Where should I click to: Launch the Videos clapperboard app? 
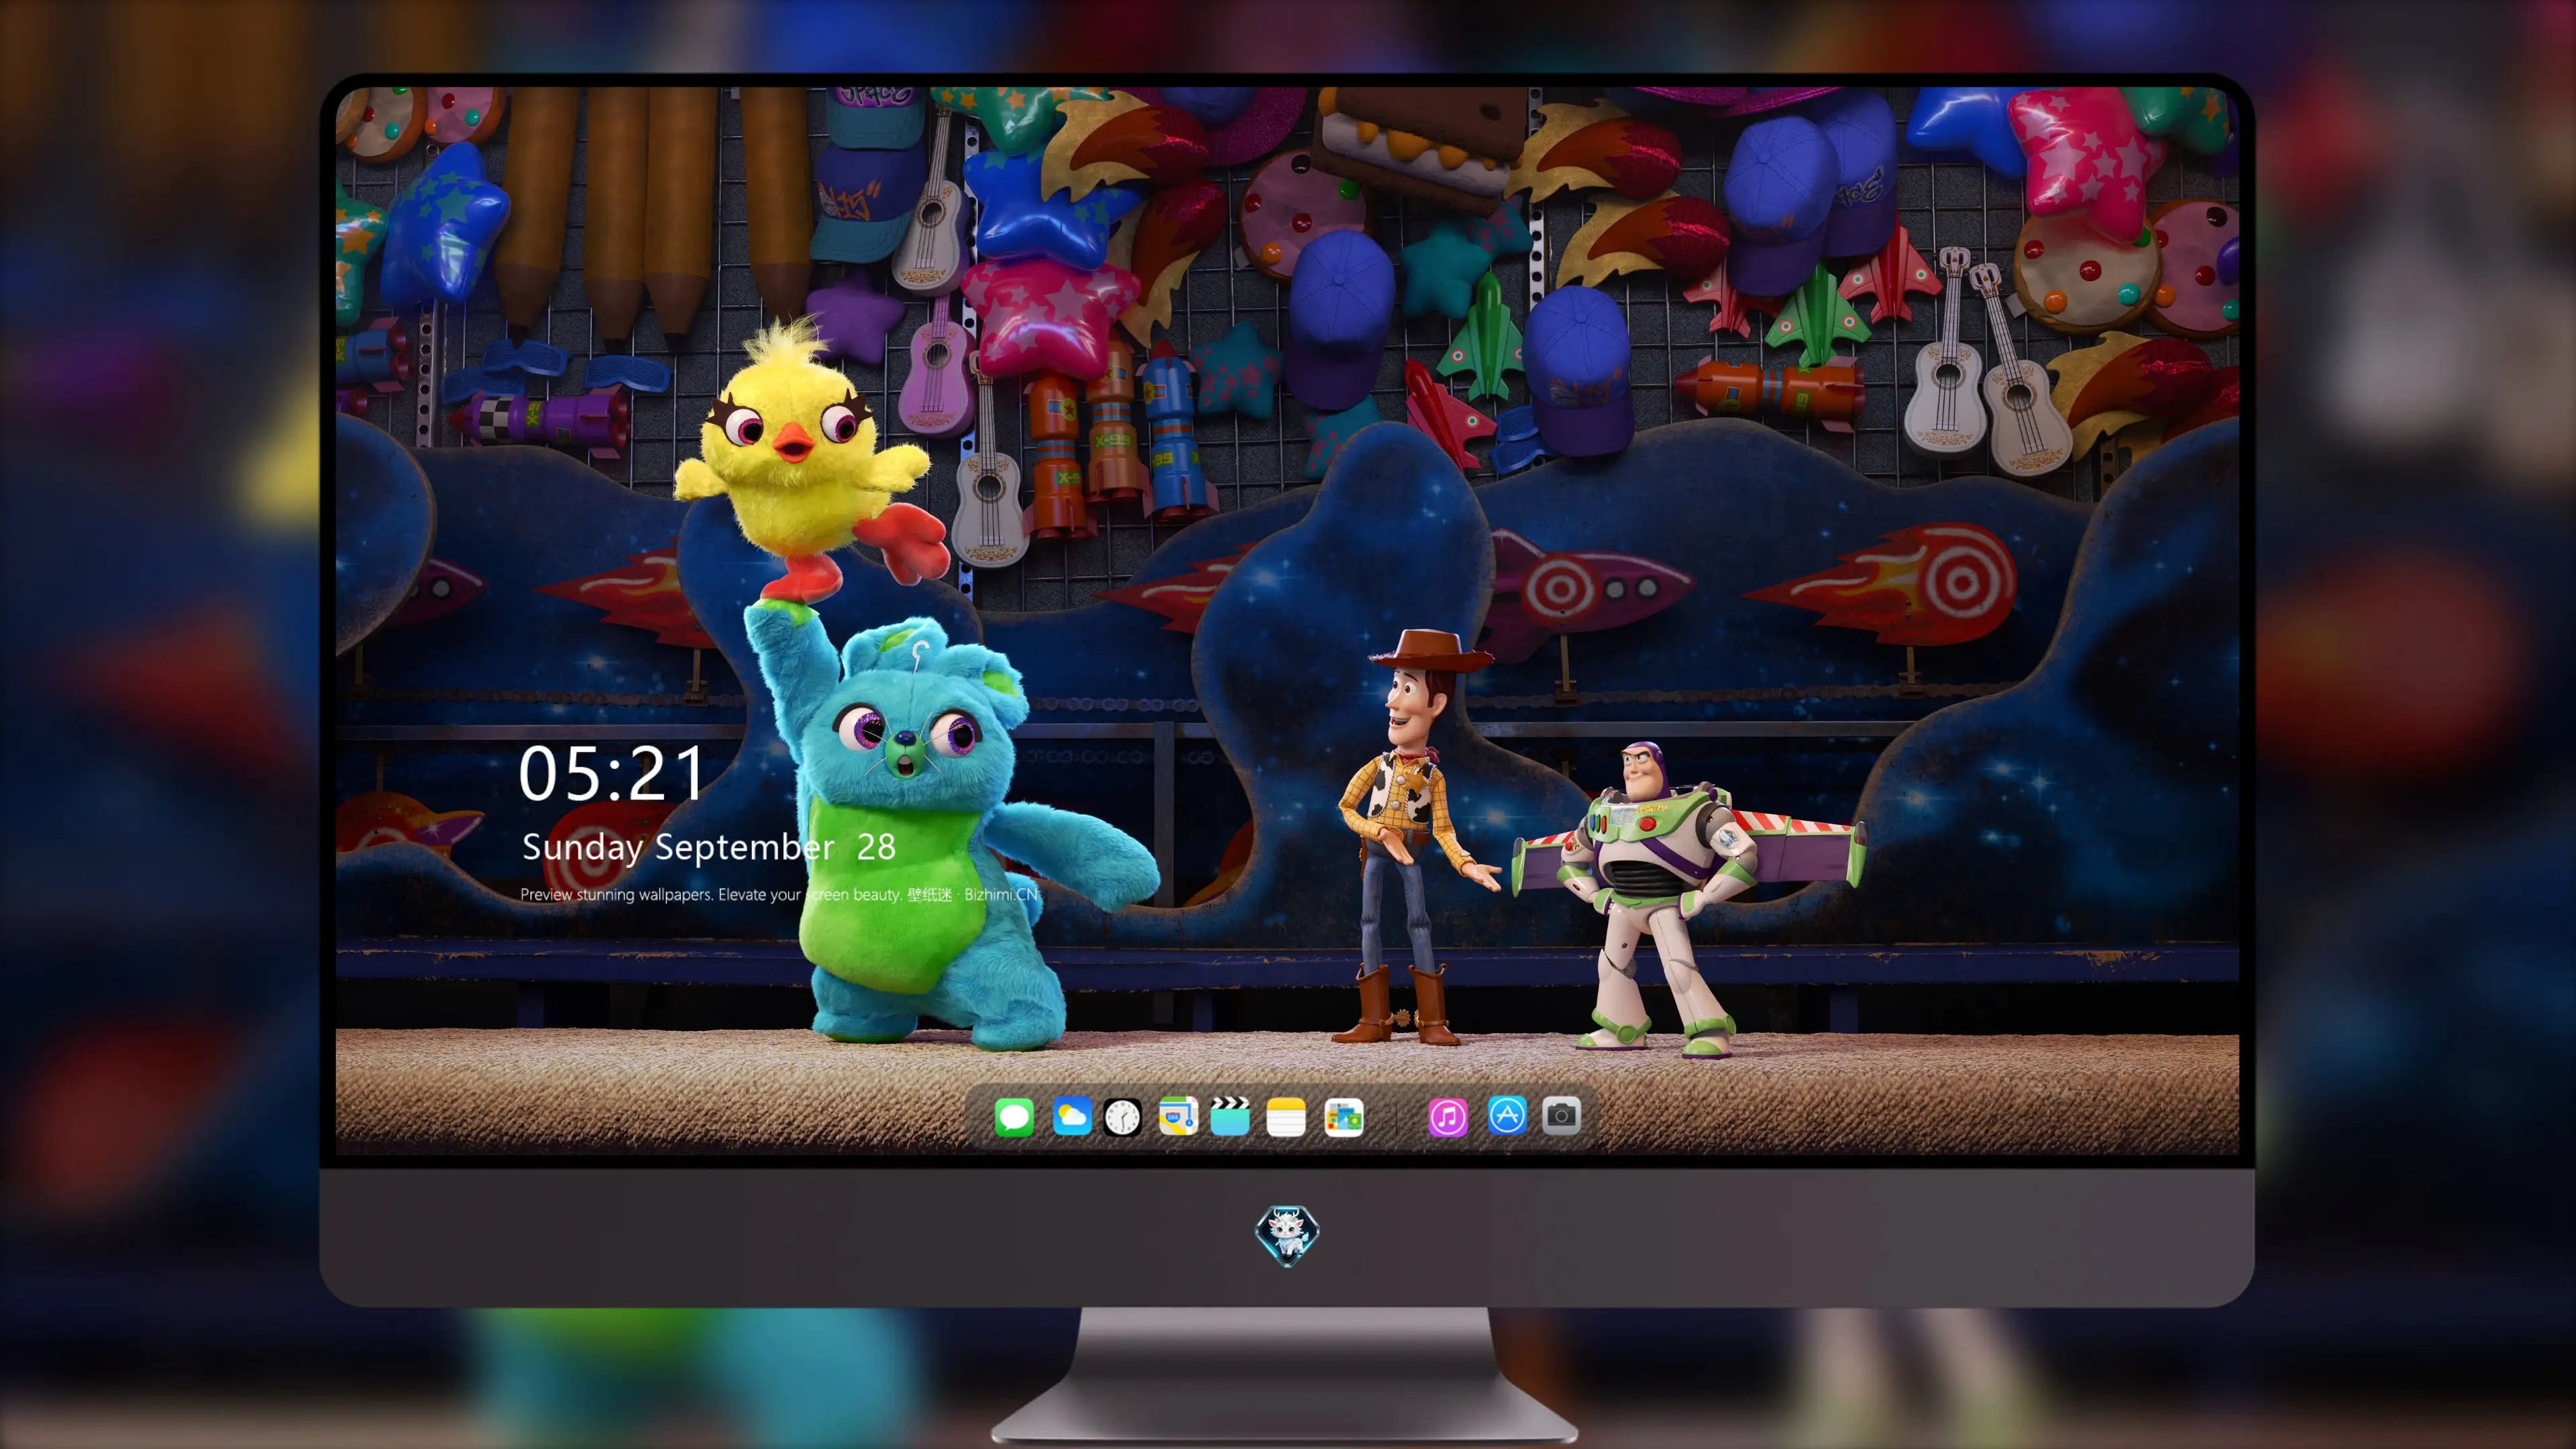(x=1230, y=1116)
